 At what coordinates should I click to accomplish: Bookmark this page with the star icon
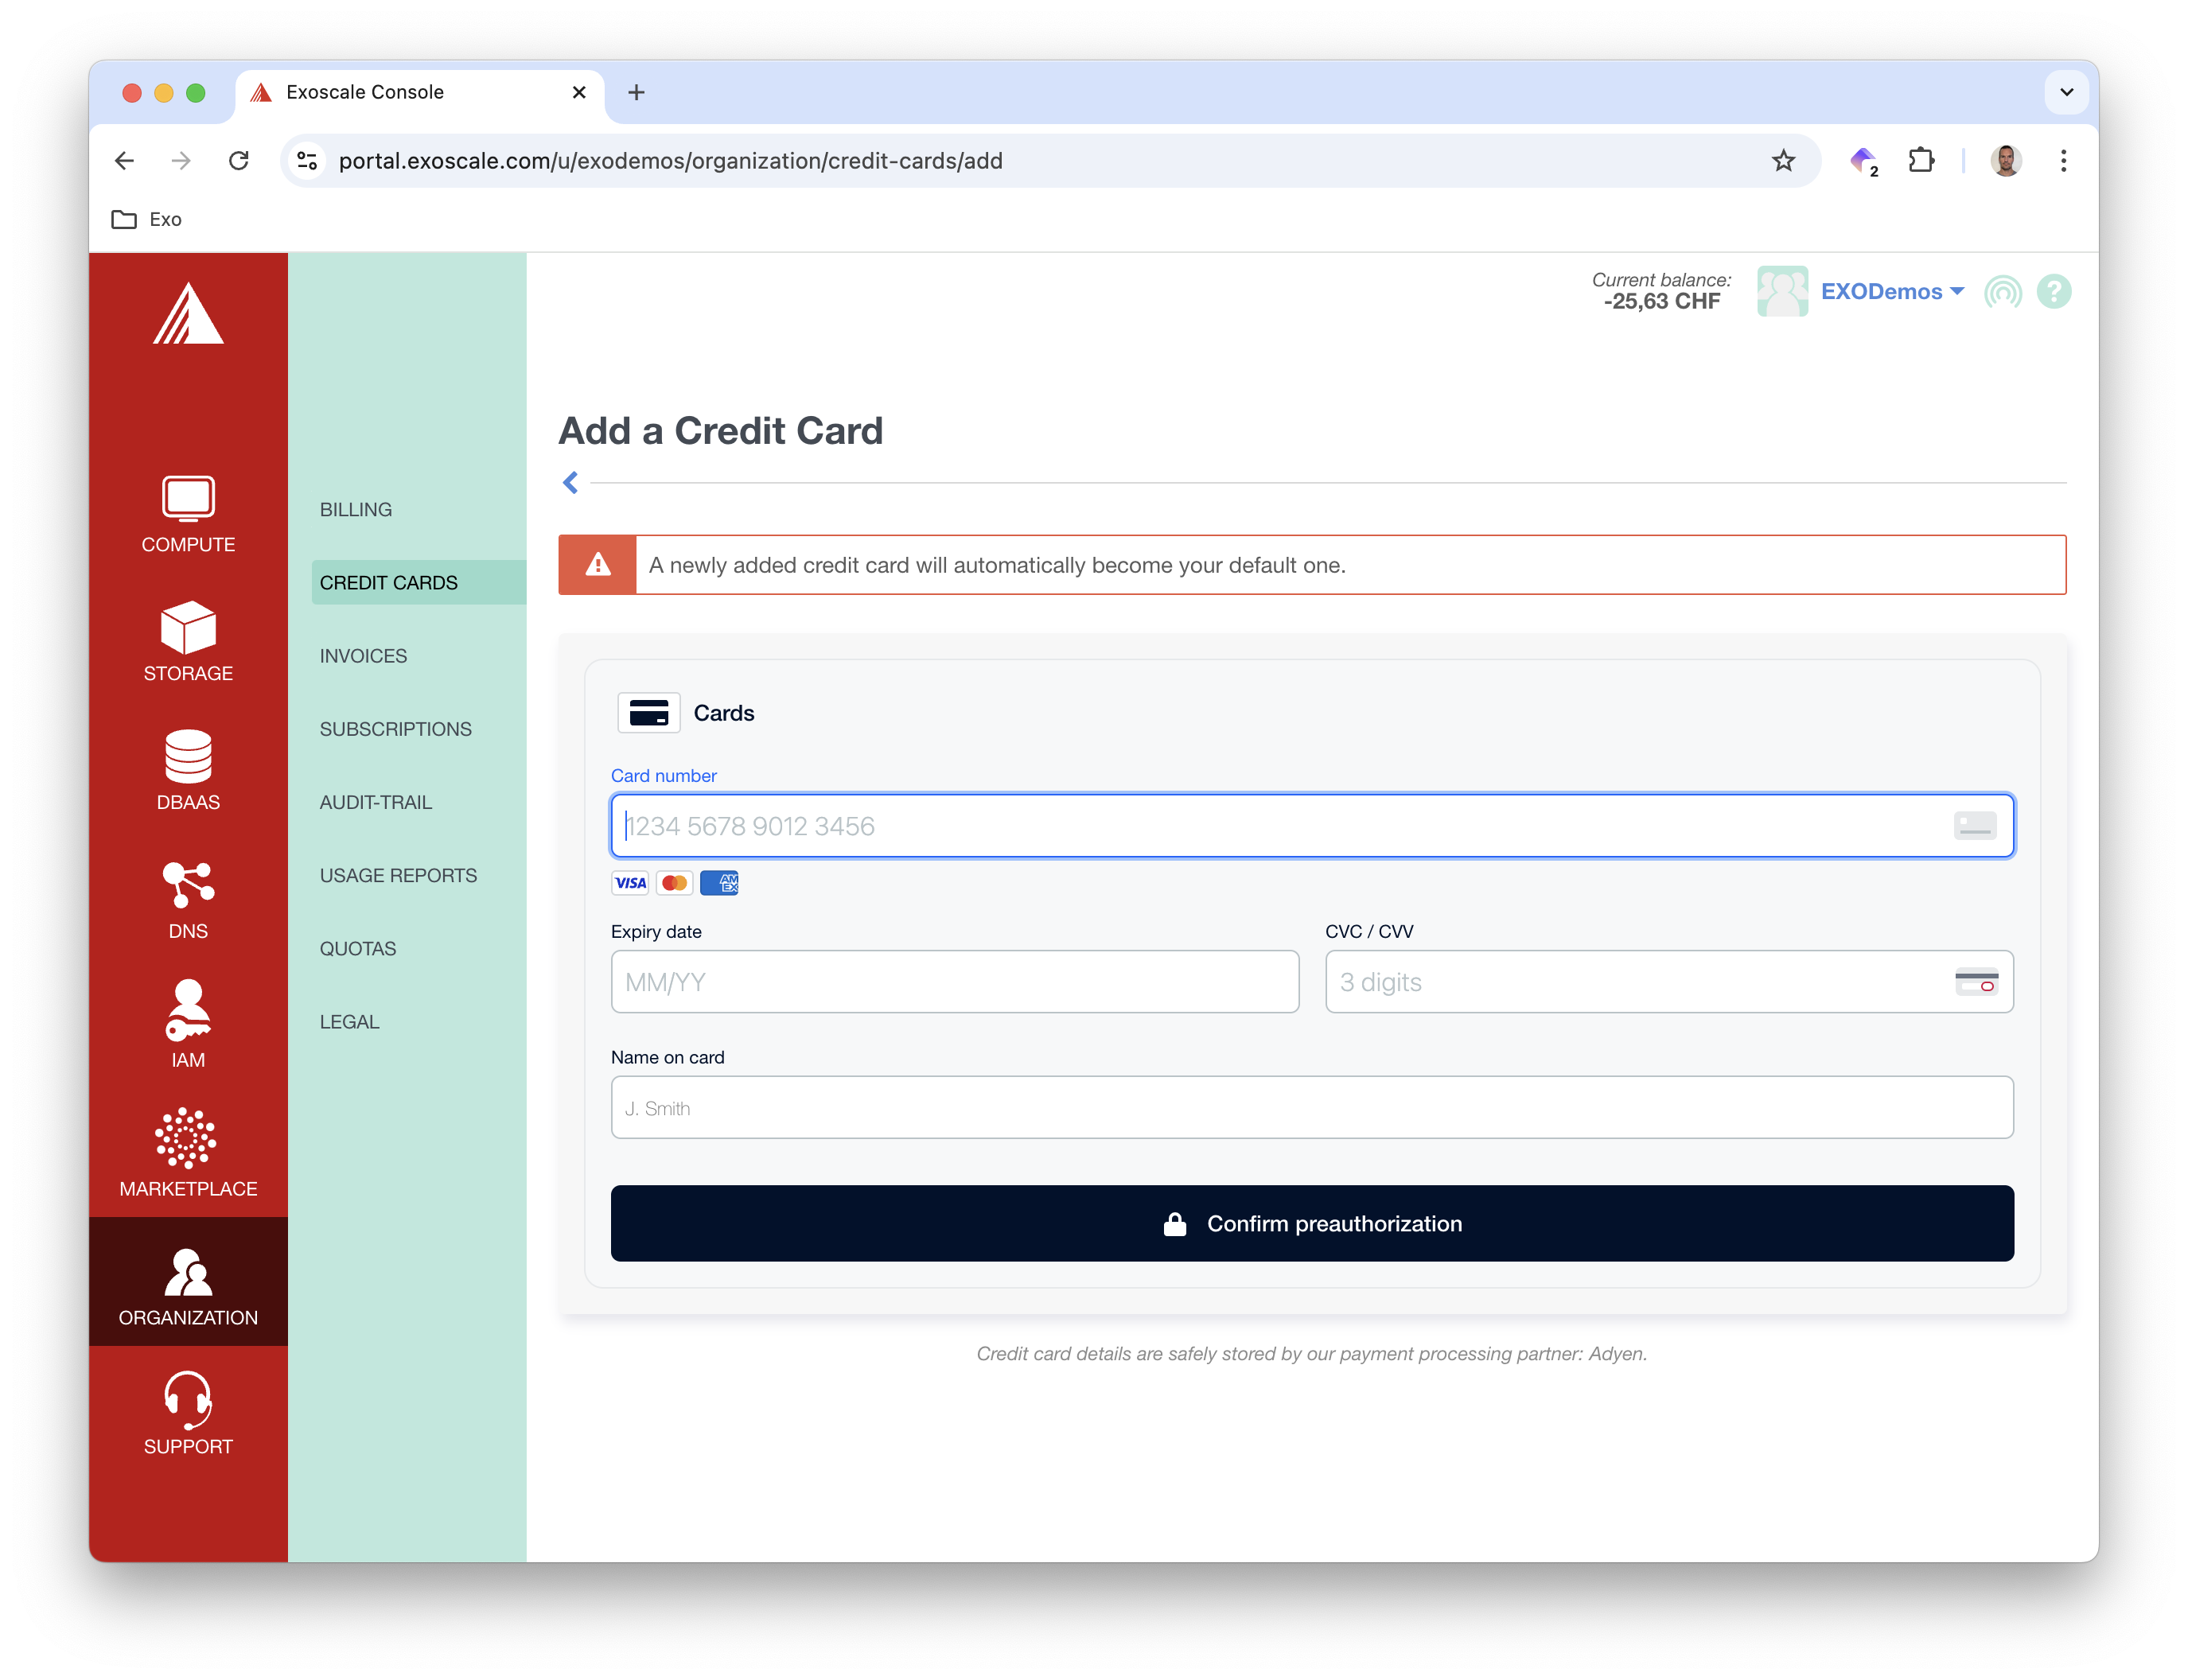click(1783, 161)
